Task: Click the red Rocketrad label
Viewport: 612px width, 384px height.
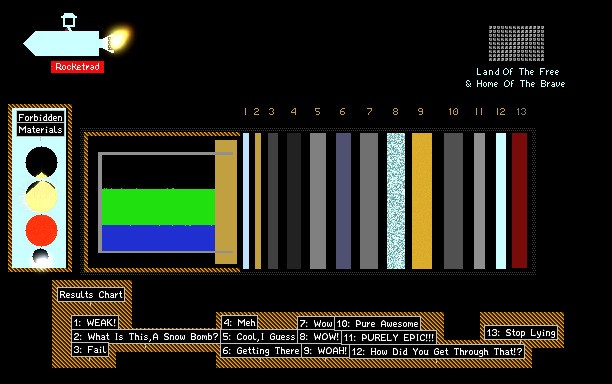Action: 77,67
